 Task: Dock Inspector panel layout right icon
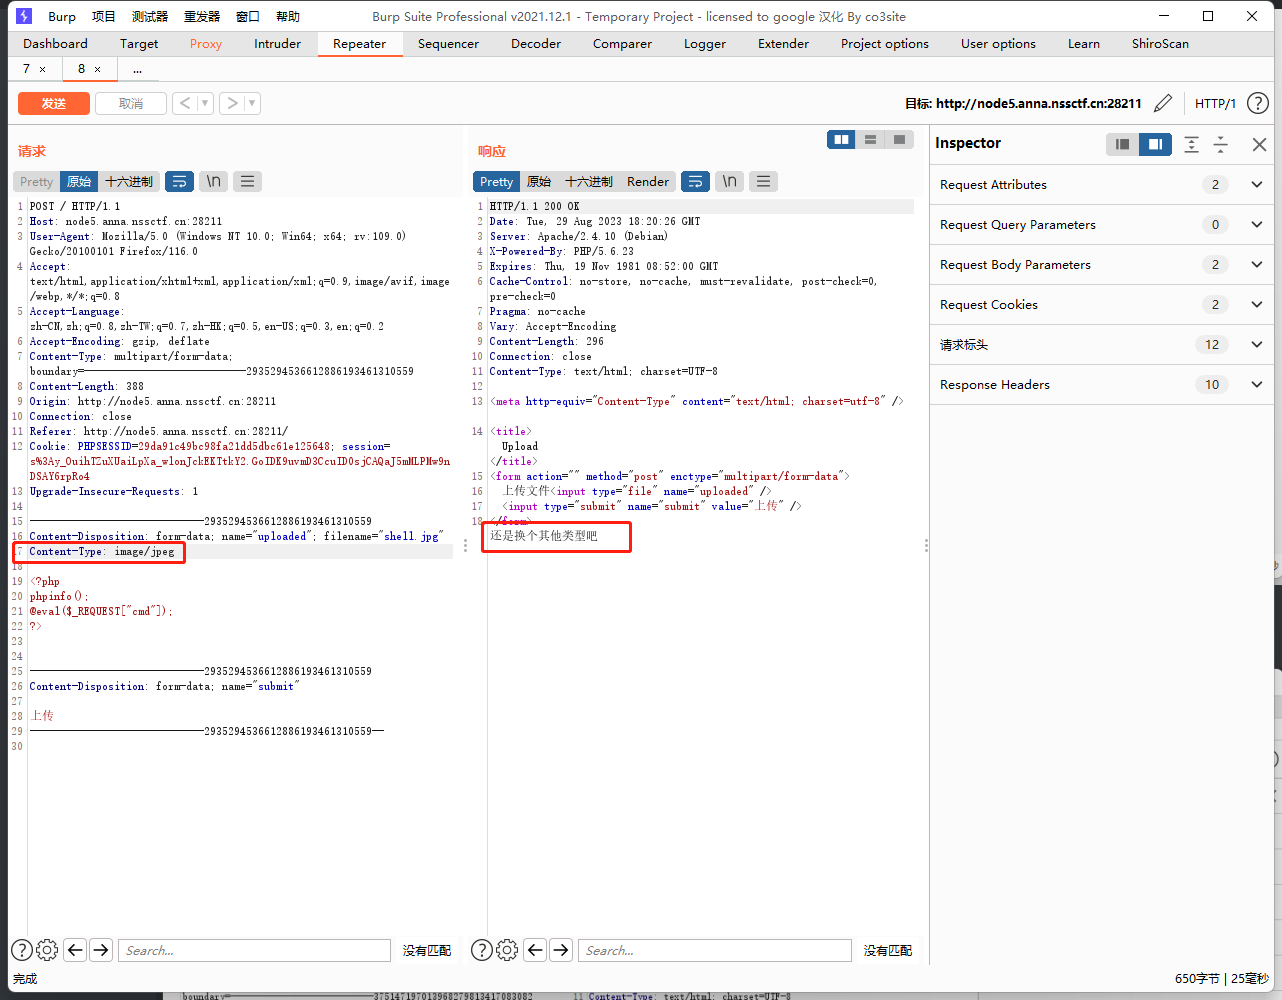[1155, 144]
